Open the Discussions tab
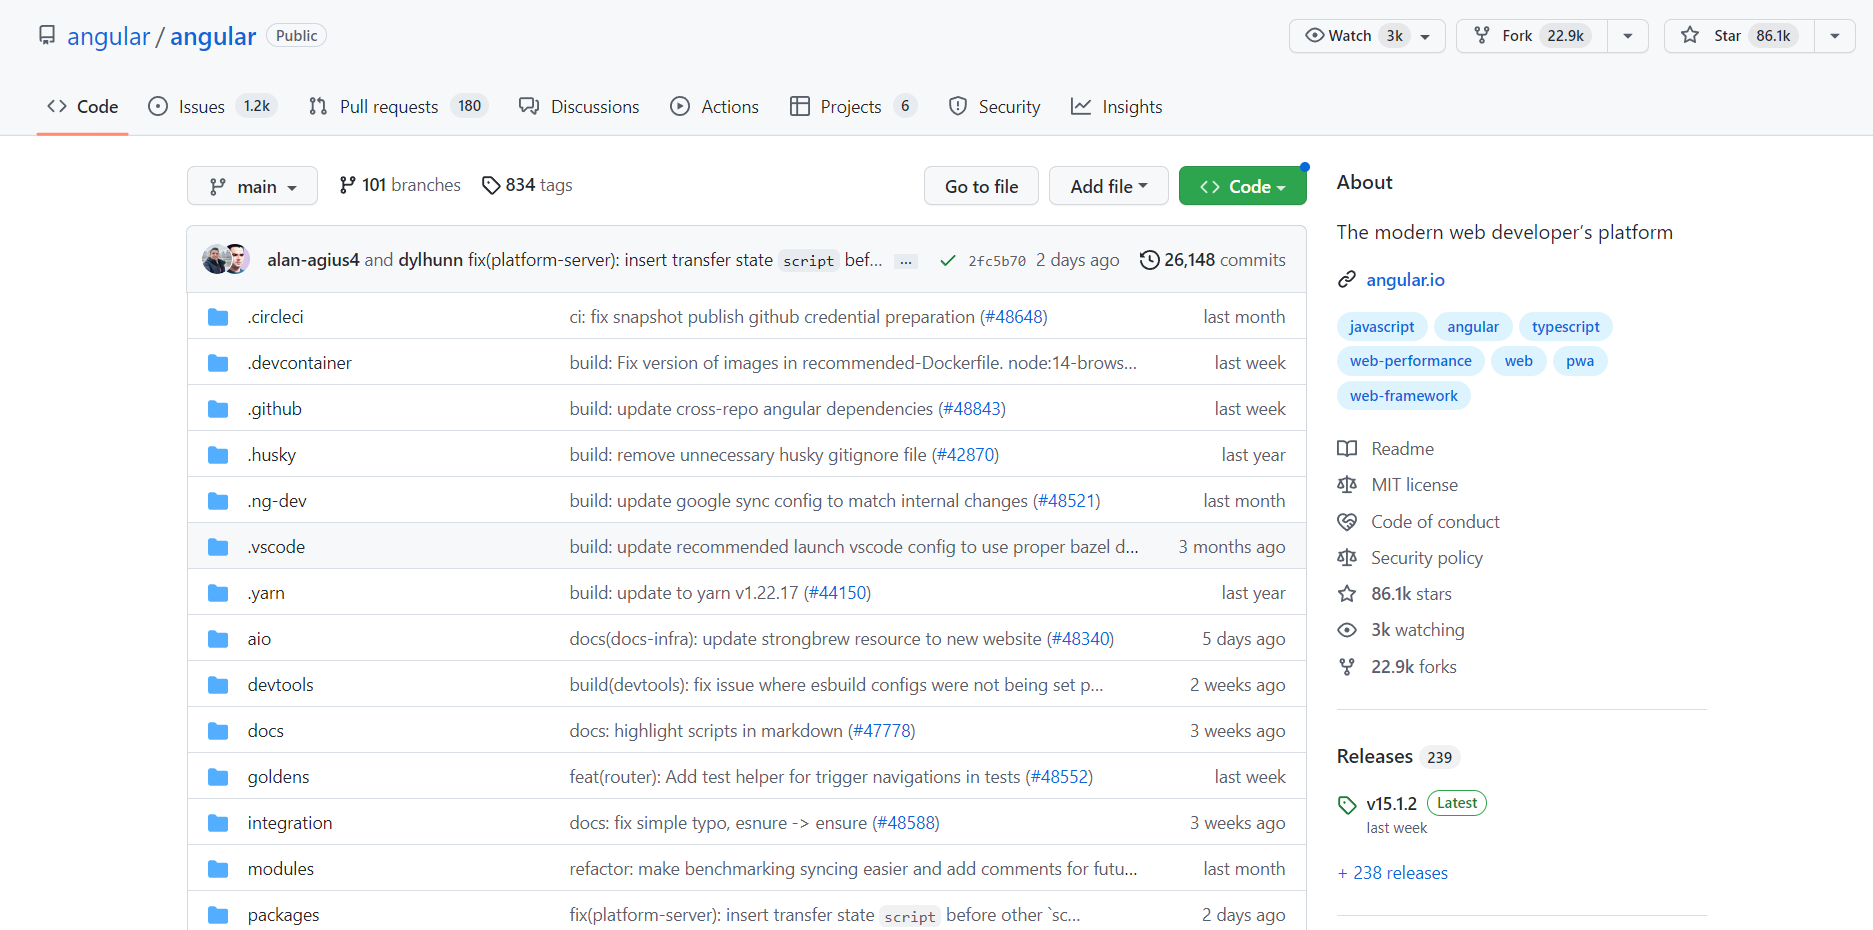Viewport: 1873px width, 930px height. pyautogui.click(x=579, y=106)
